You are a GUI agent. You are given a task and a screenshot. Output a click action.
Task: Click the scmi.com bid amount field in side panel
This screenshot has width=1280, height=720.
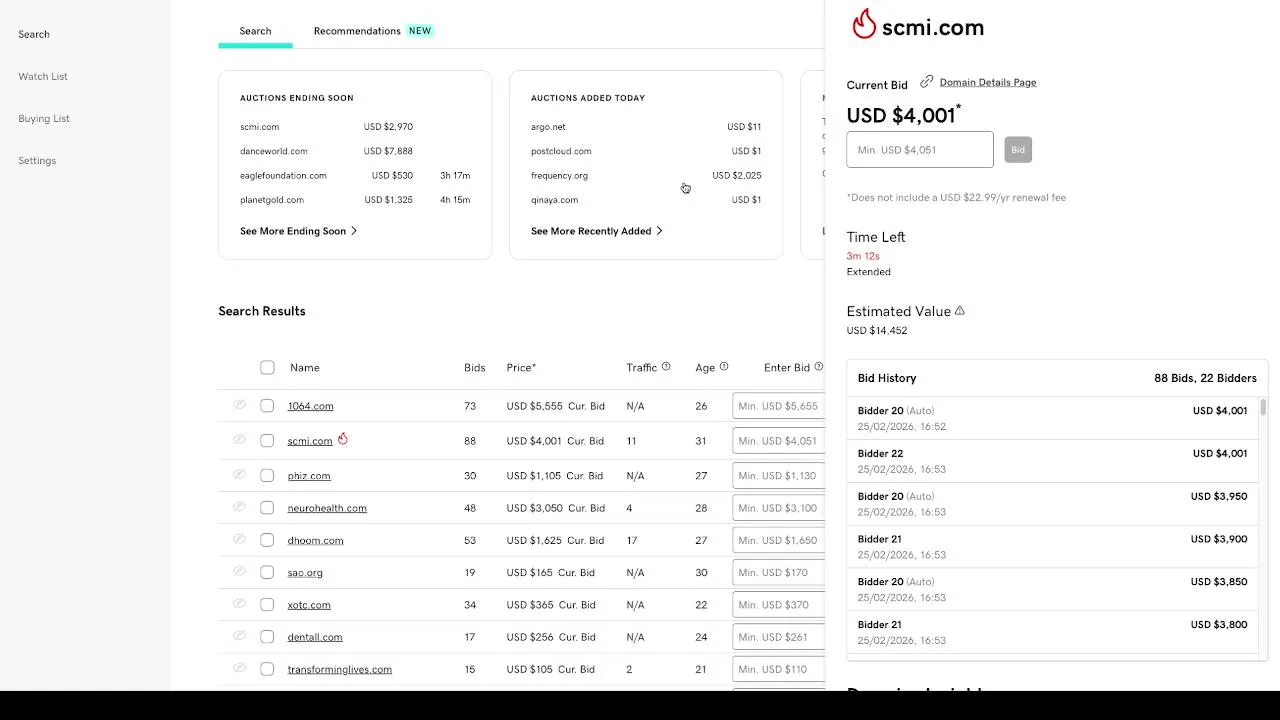click(x=920, y=150)
